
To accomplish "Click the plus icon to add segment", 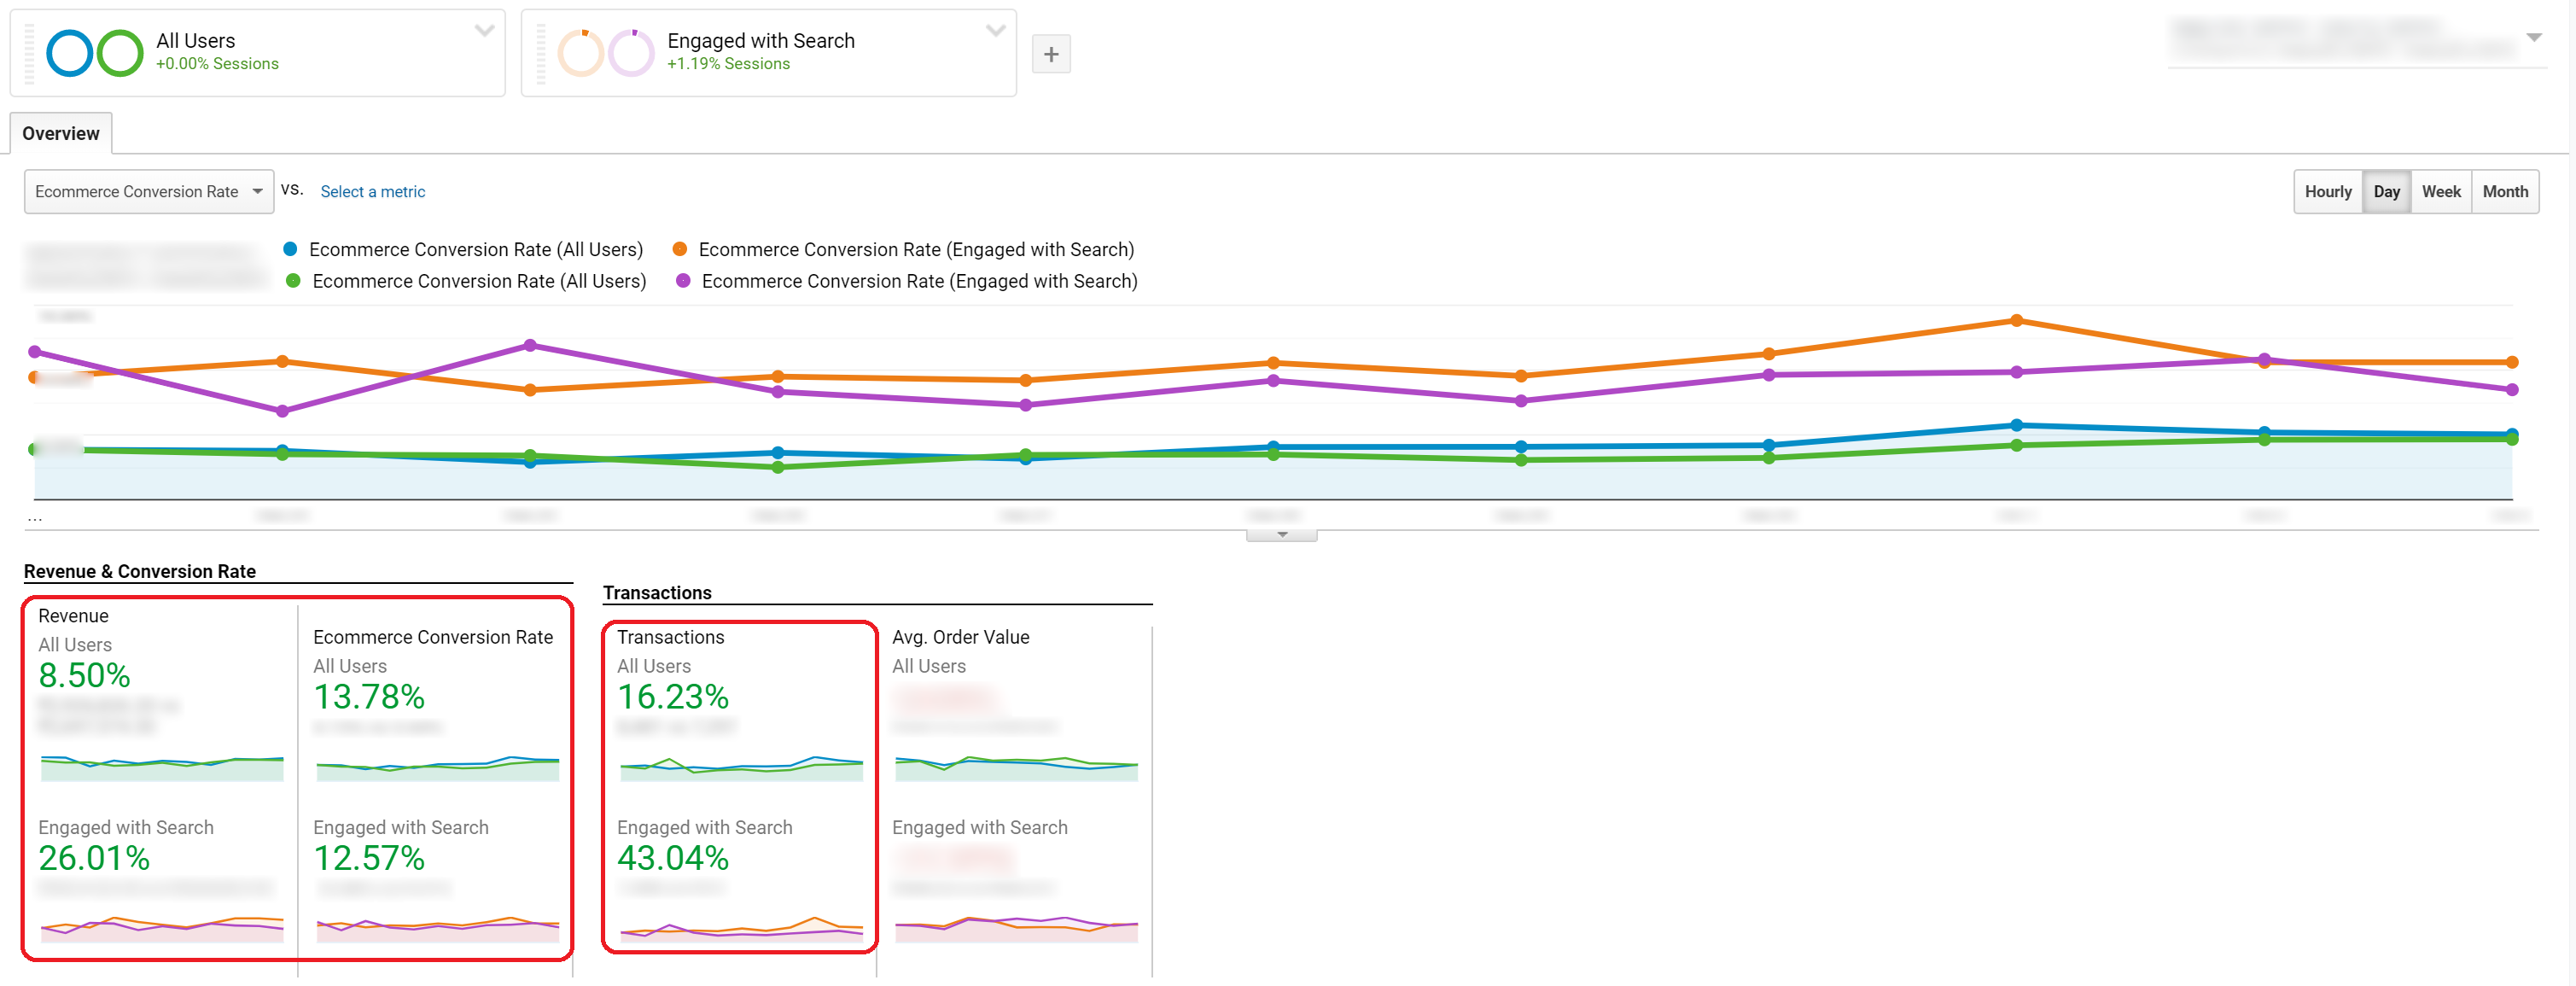I will pyautogui.click(x=1050, y=54).
